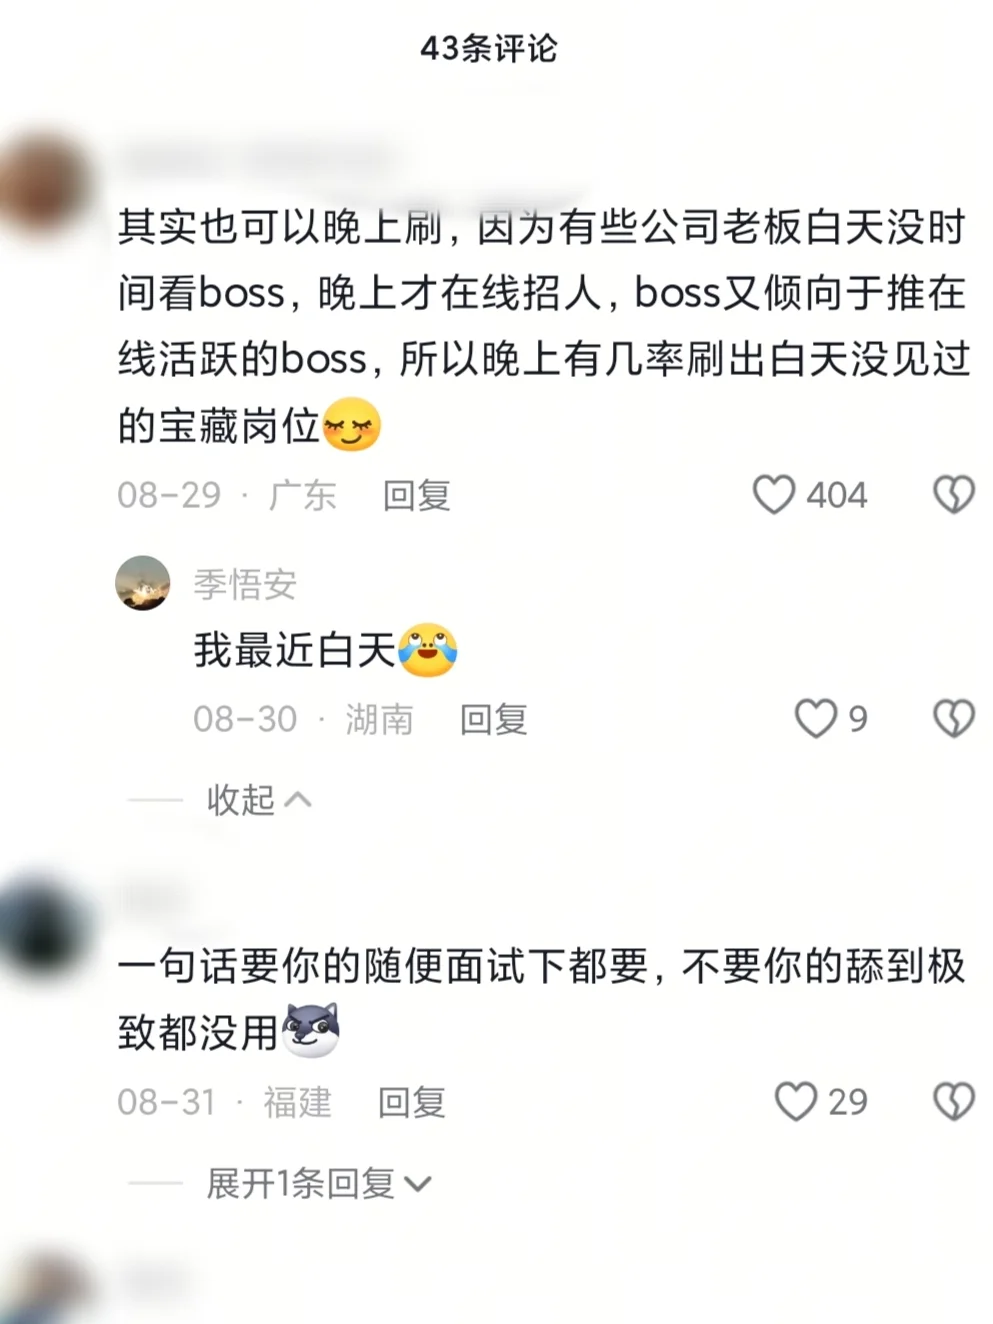Dislike the Fujian comment with broken heart
This screenshot has width=993, height=1324.
pos(953,1101)
